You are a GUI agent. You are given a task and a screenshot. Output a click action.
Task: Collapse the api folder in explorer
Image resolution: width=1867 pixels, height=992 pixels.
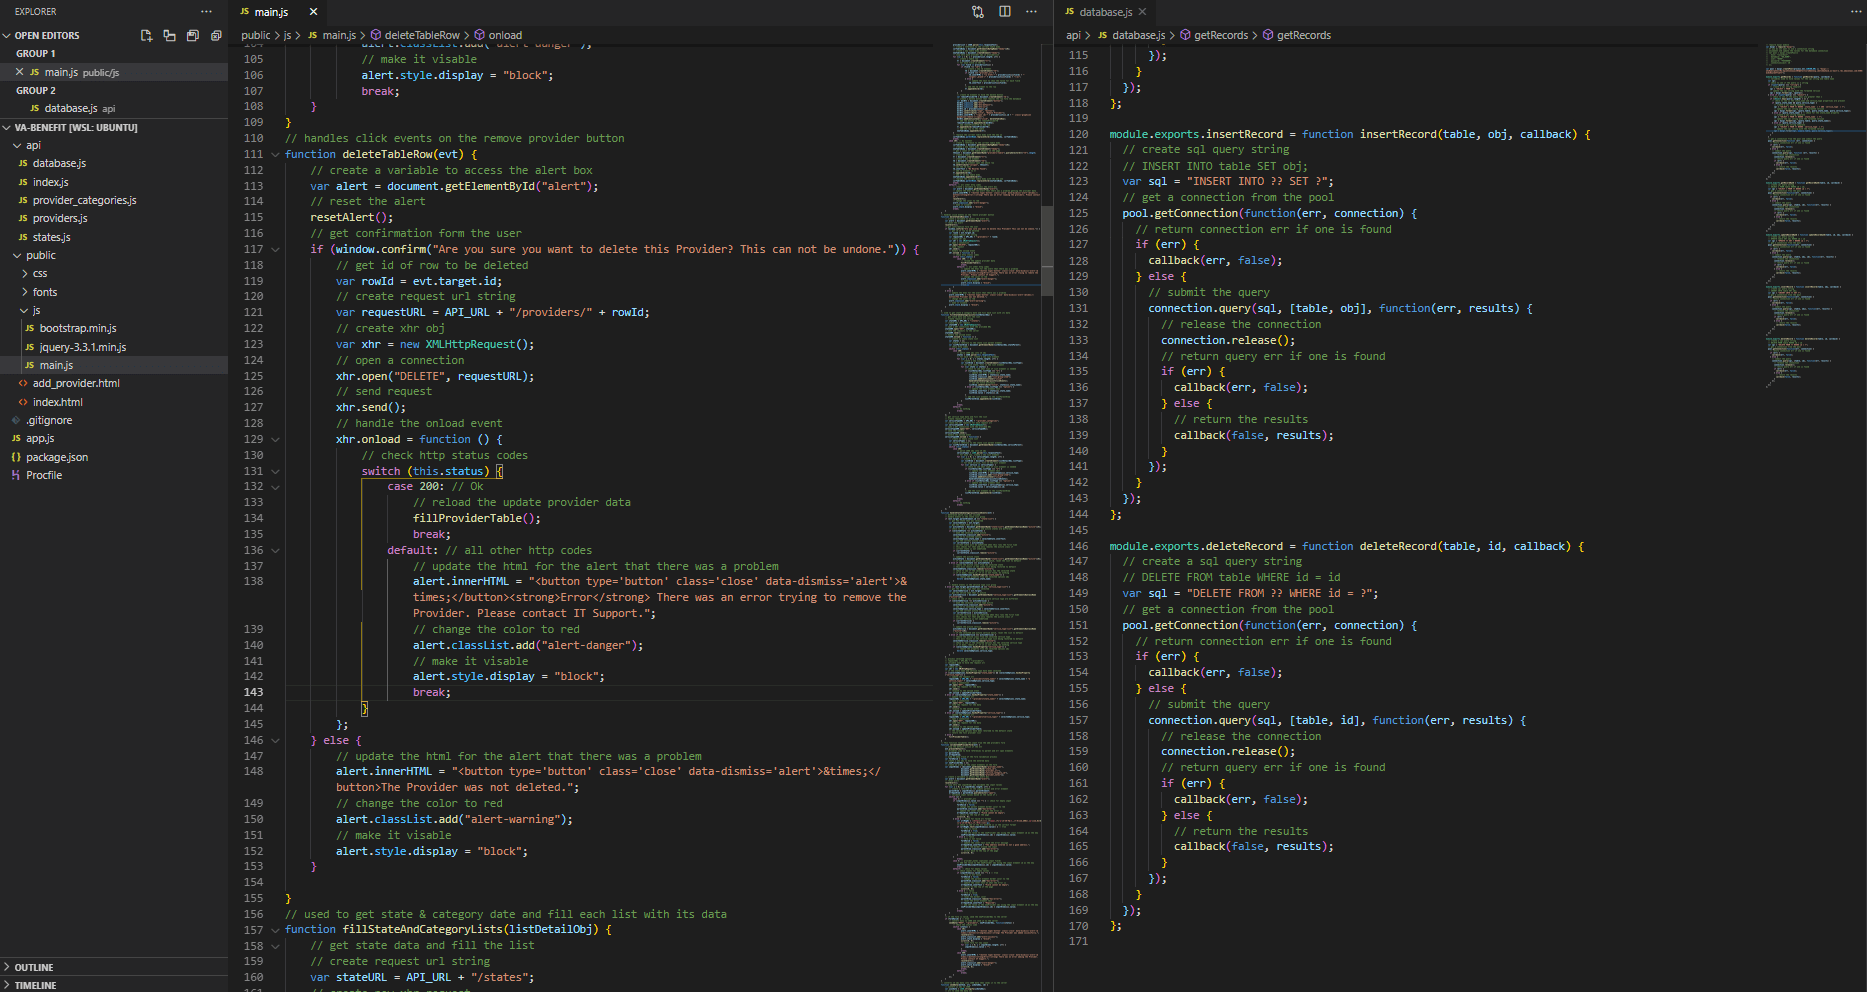coord(17,145)
